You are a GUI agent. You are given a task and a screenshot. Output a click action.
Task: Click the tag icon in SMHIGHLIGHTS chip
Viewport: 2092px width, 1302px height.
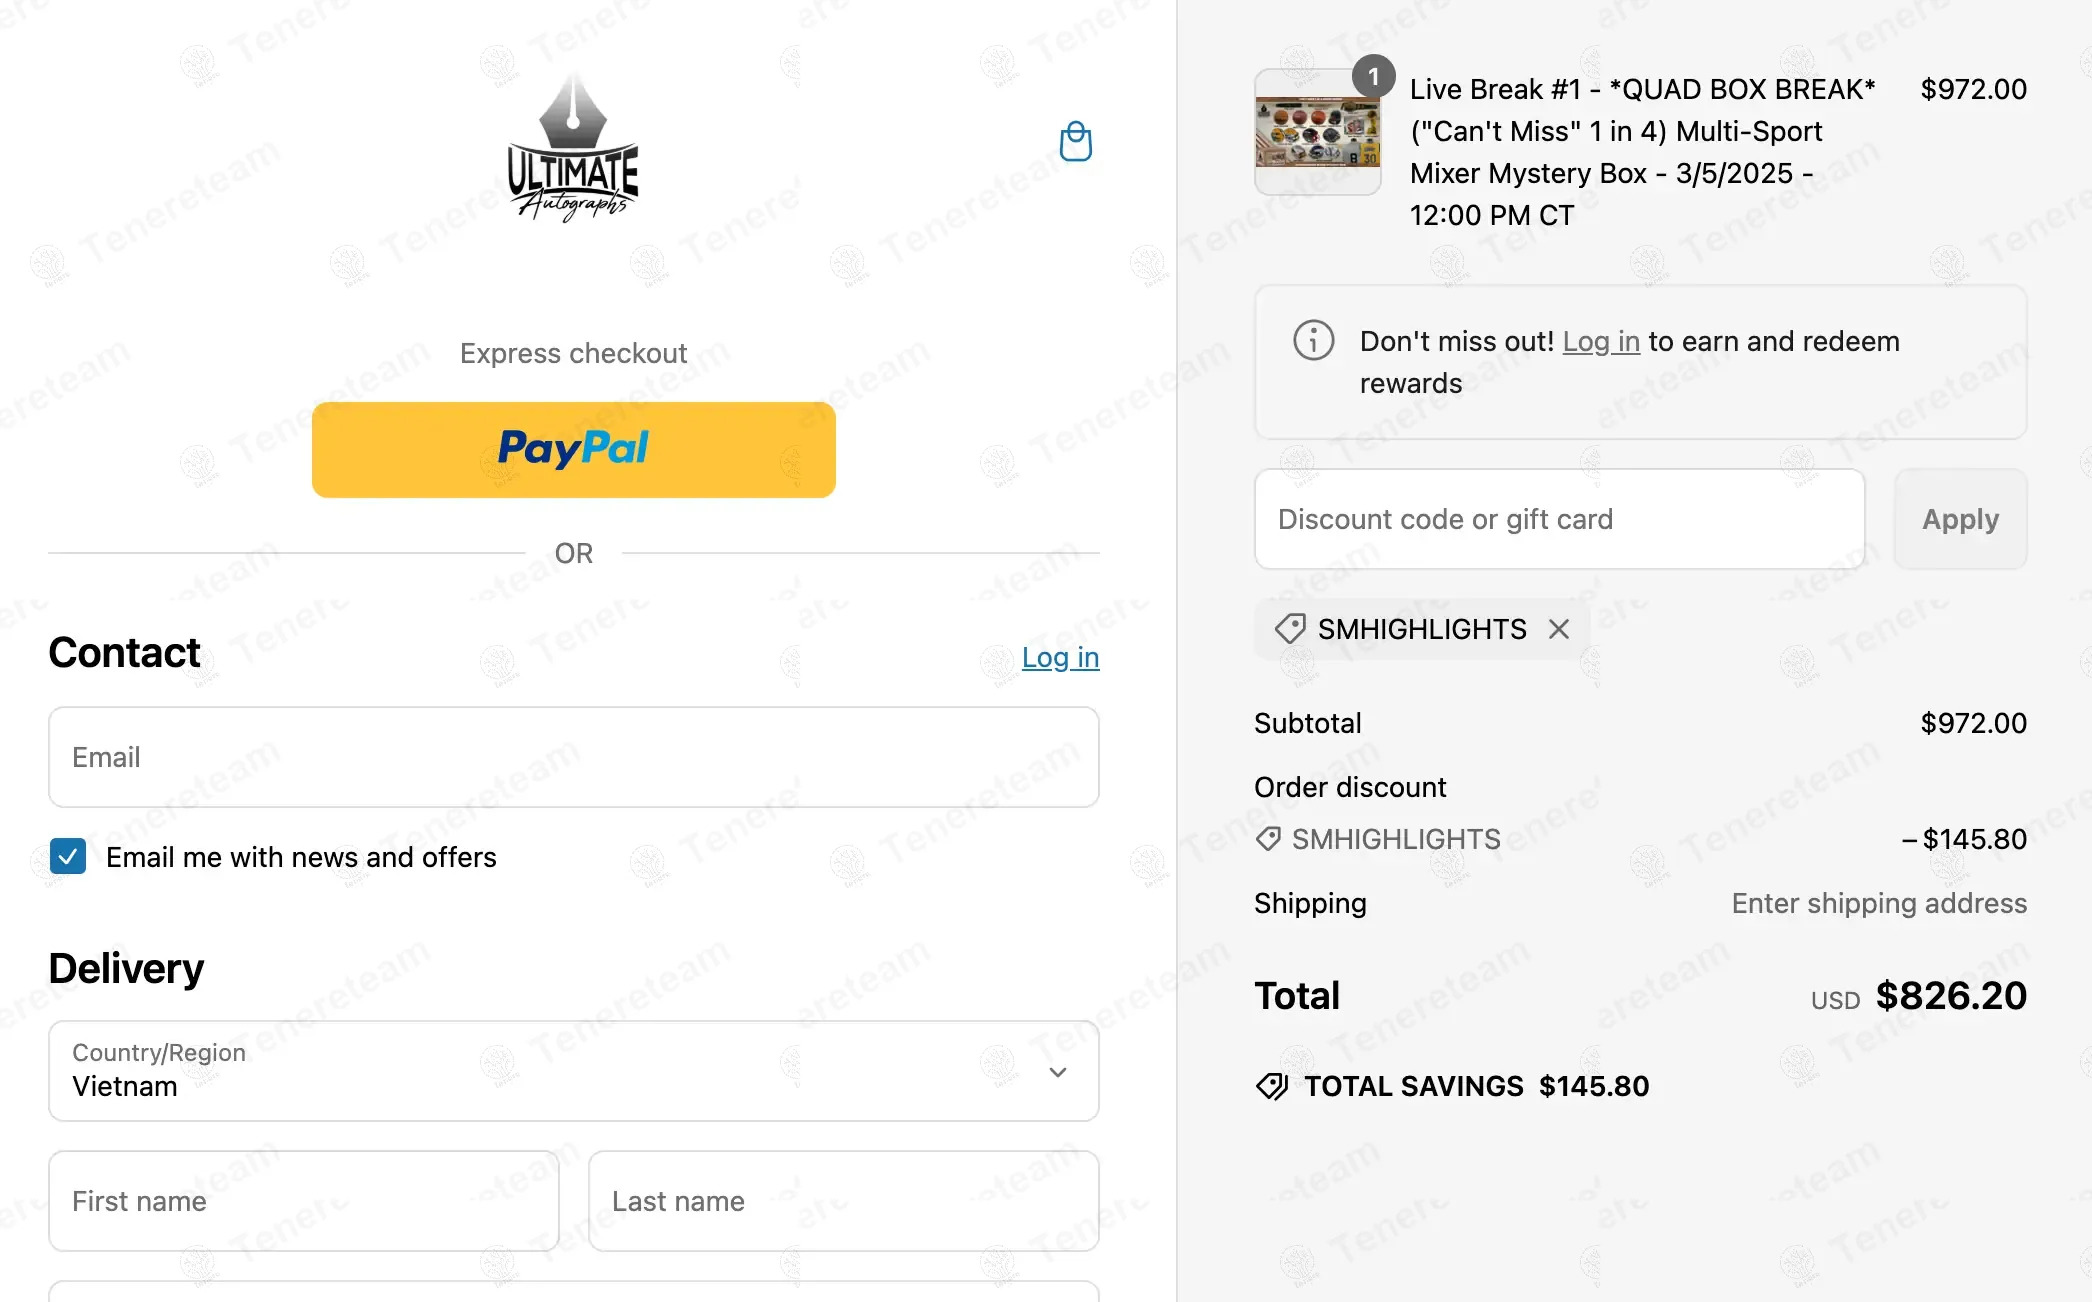point(1289,629)
